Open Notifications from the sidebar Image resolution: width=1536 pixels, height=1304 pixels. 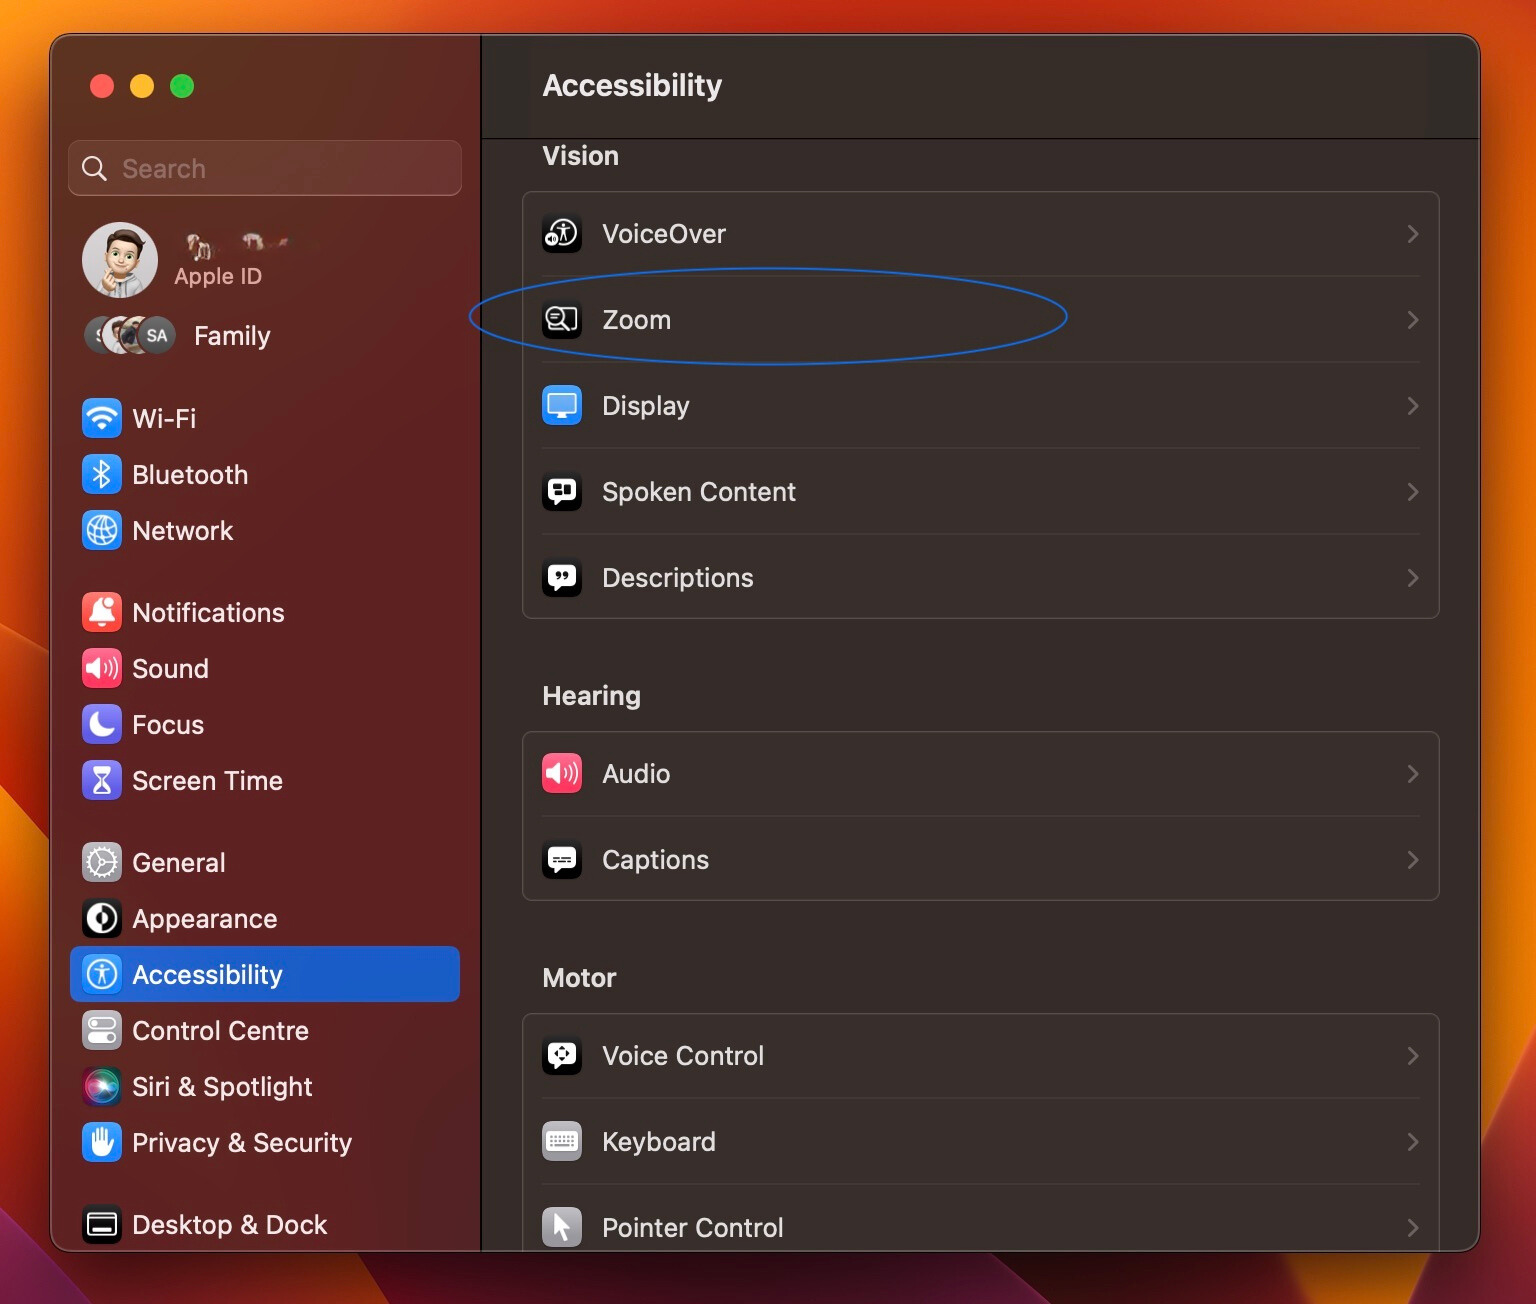pyautogui.click(x=265, y=612)
